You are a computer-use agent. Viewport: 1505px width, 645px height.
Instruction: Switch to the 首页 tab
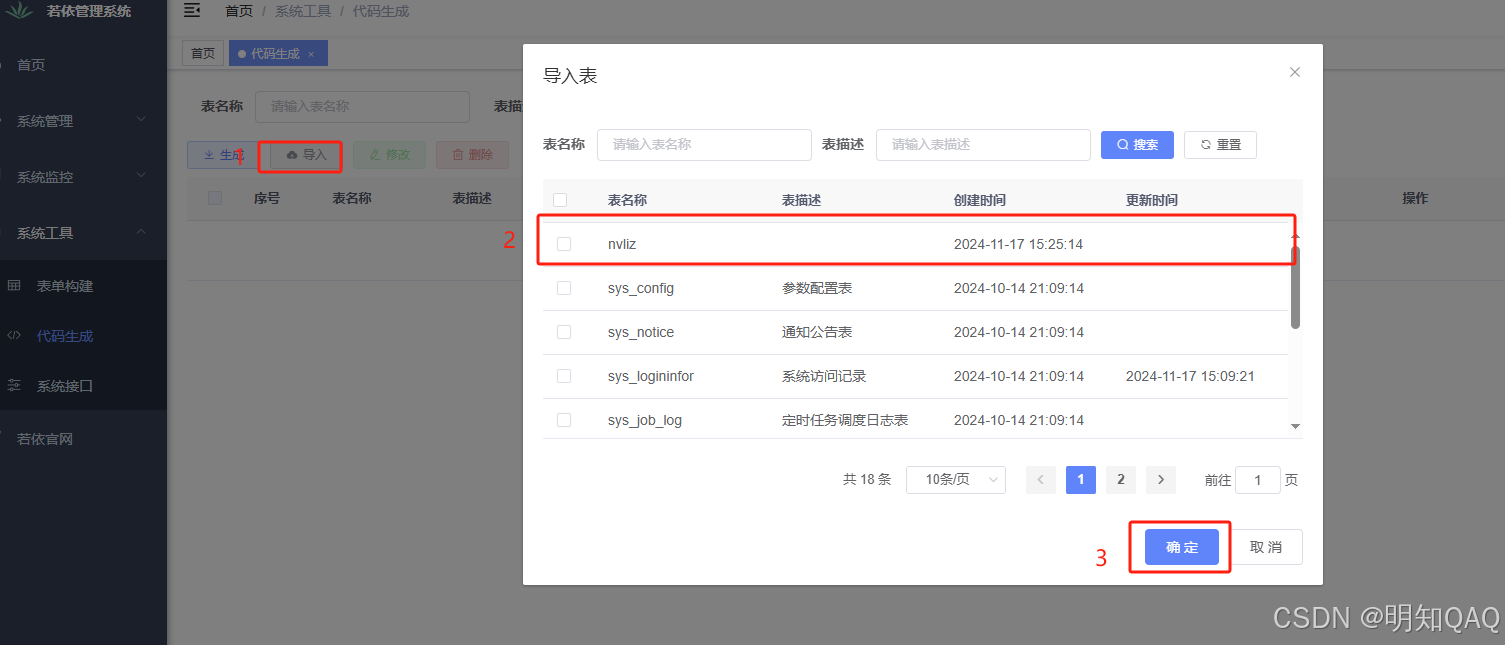(x=203, y=52)
